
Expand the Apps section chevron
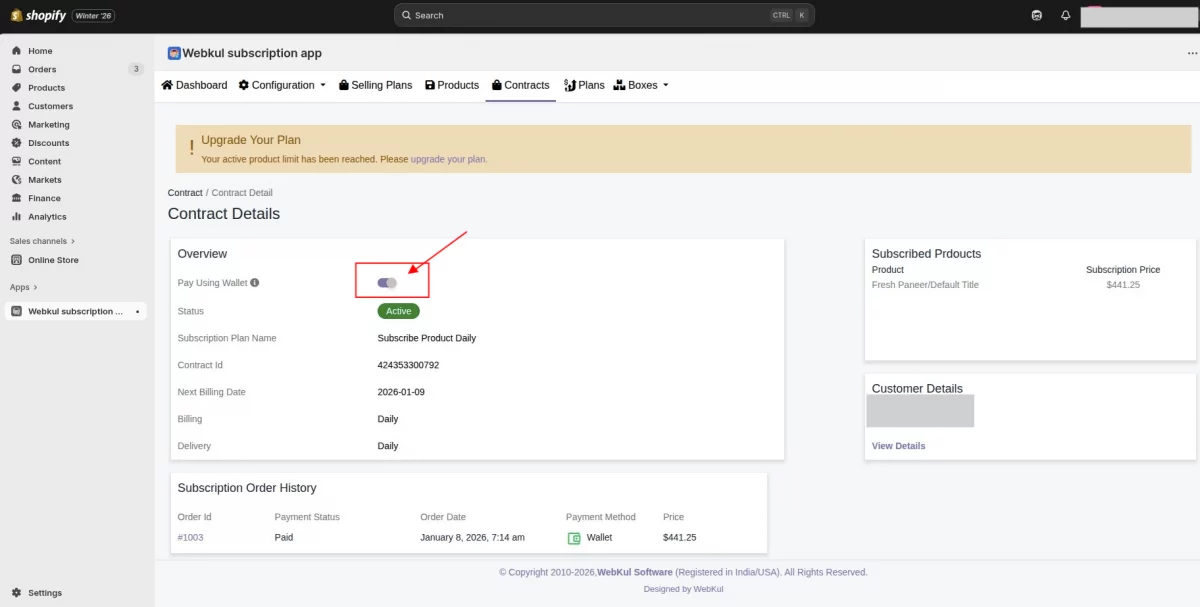pos(35,287)
